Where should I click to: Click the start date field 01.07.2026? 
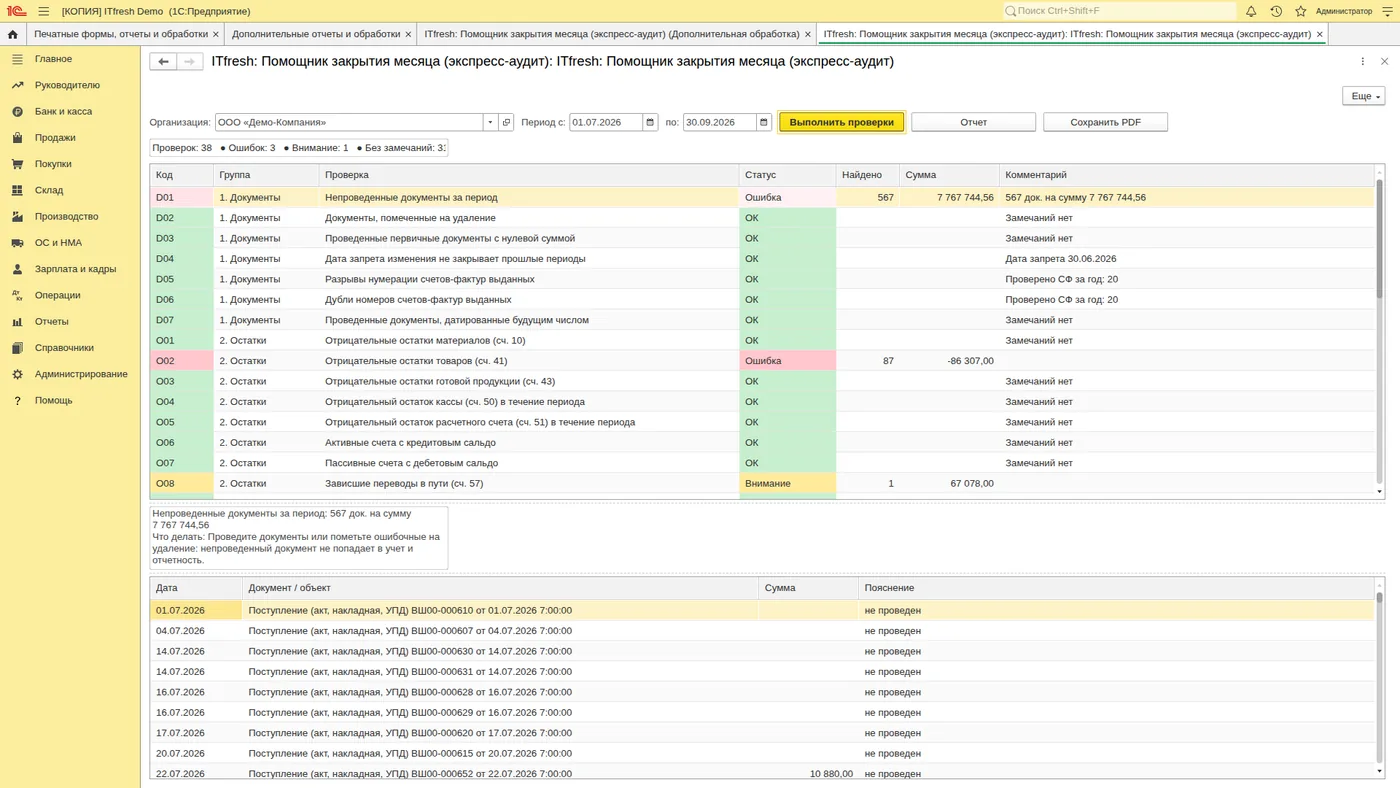click(606, 122)
